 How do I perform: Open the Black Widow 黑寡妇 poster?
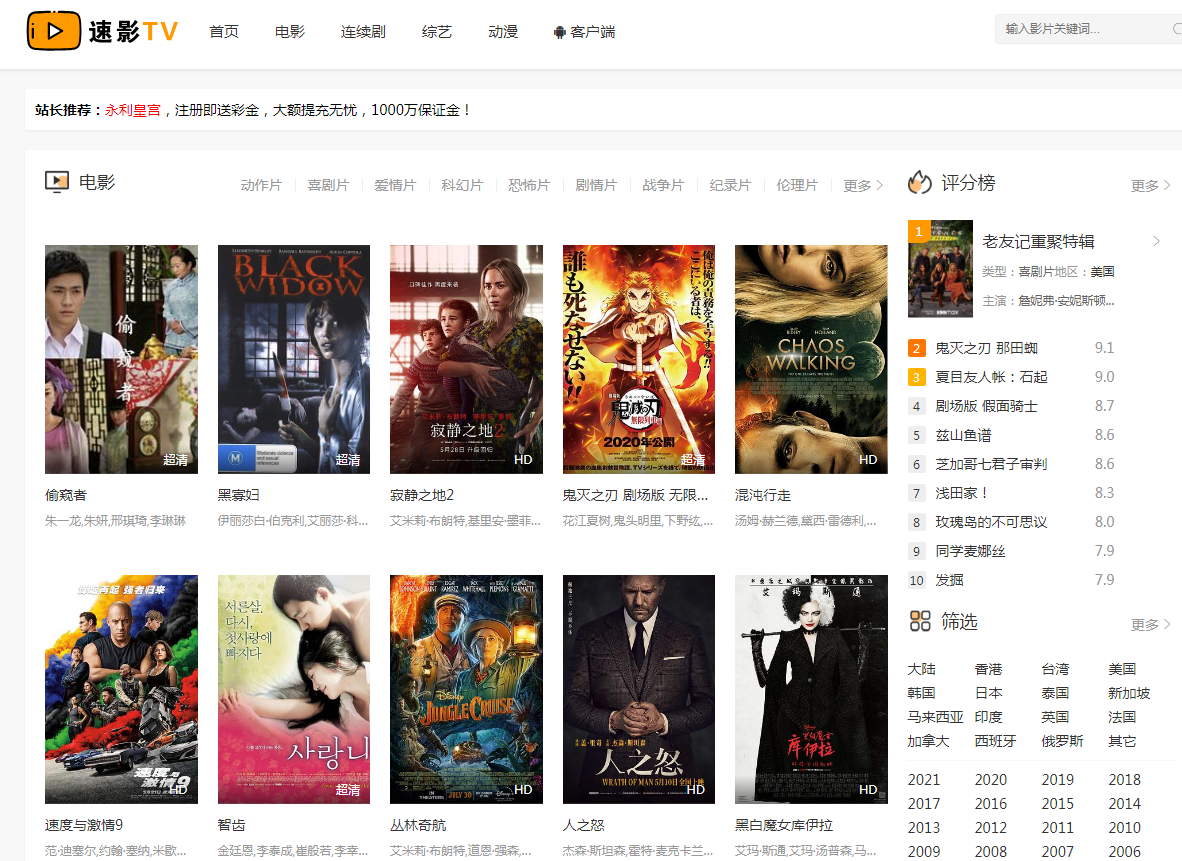294,359
